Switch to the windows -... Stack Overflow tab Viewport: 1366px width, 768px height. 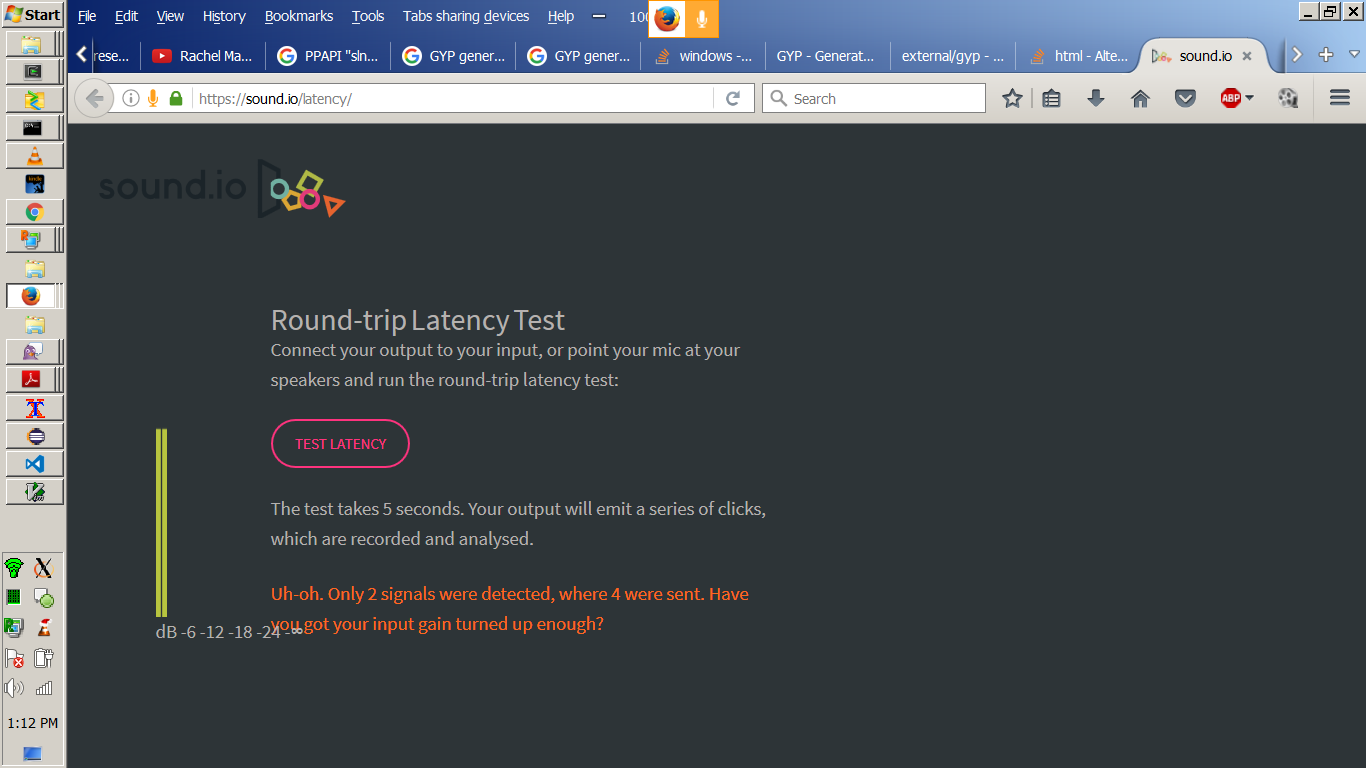click(703, 56)
